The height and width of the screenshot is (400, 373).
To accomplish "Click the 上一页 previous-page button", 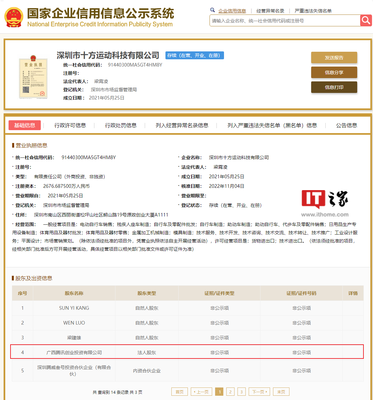I will coord(201,392).
